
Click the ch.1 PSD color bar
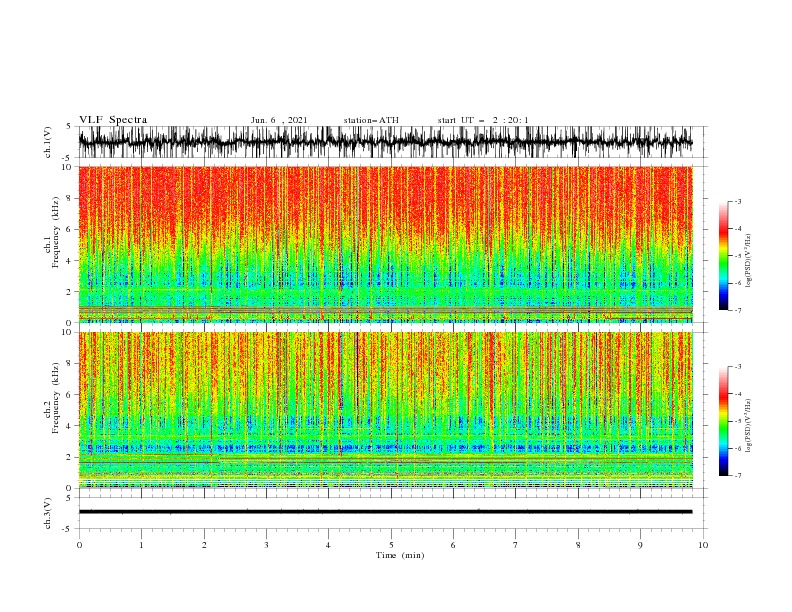click(x=723, y=256)
